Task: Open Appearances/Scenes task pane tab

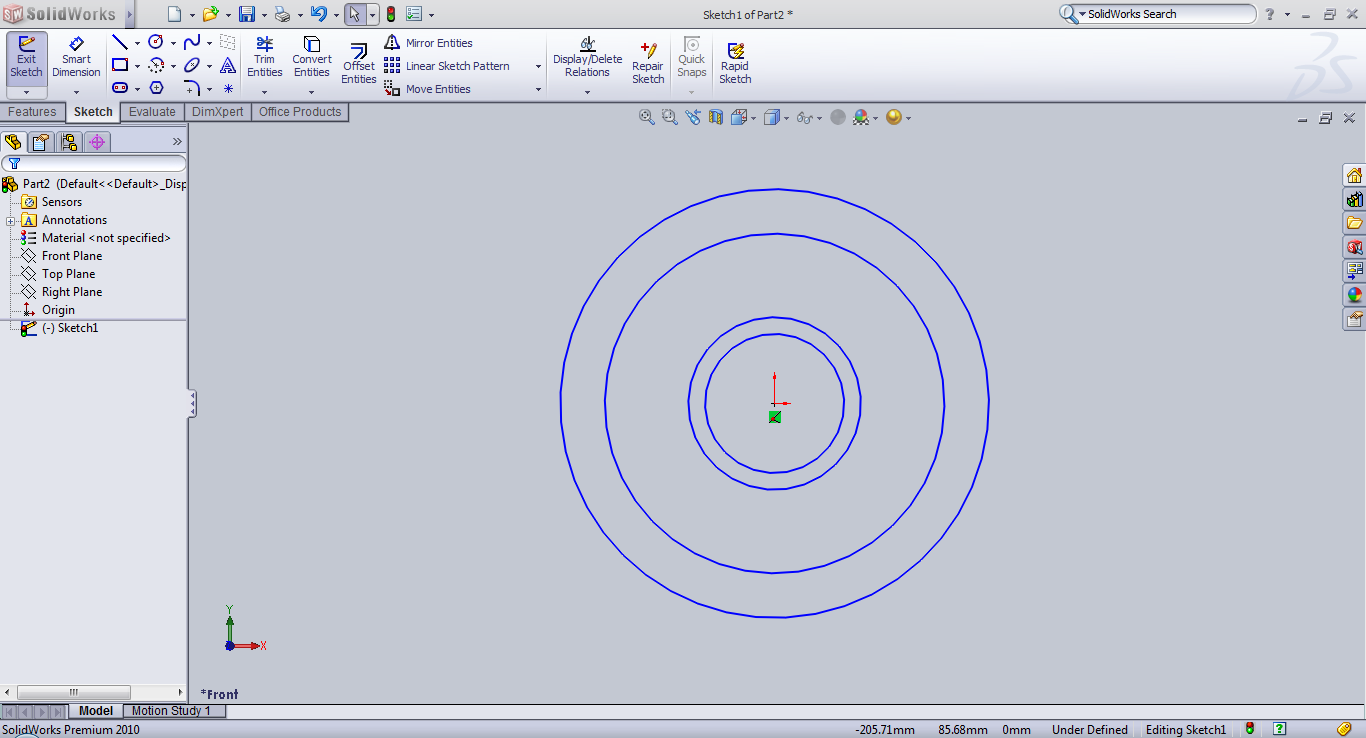Action: (x=1354, y=295)
